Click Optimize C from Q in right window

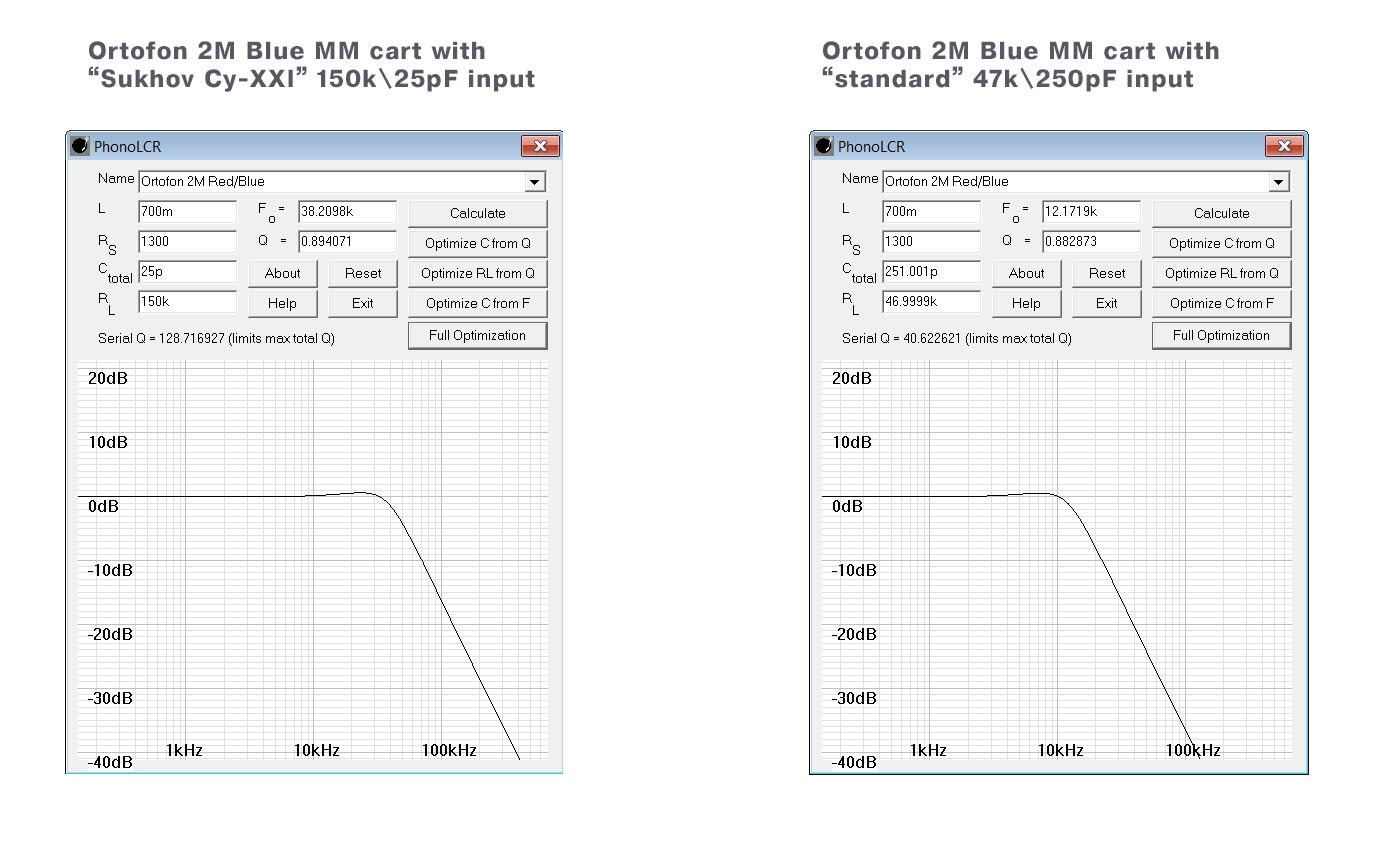1222,243
